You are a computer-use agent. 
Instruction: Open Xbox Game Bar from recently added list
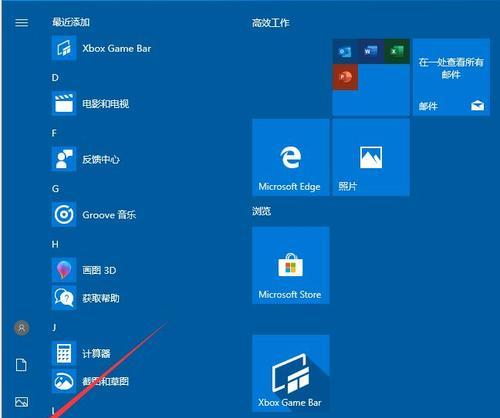pos(102,48)
